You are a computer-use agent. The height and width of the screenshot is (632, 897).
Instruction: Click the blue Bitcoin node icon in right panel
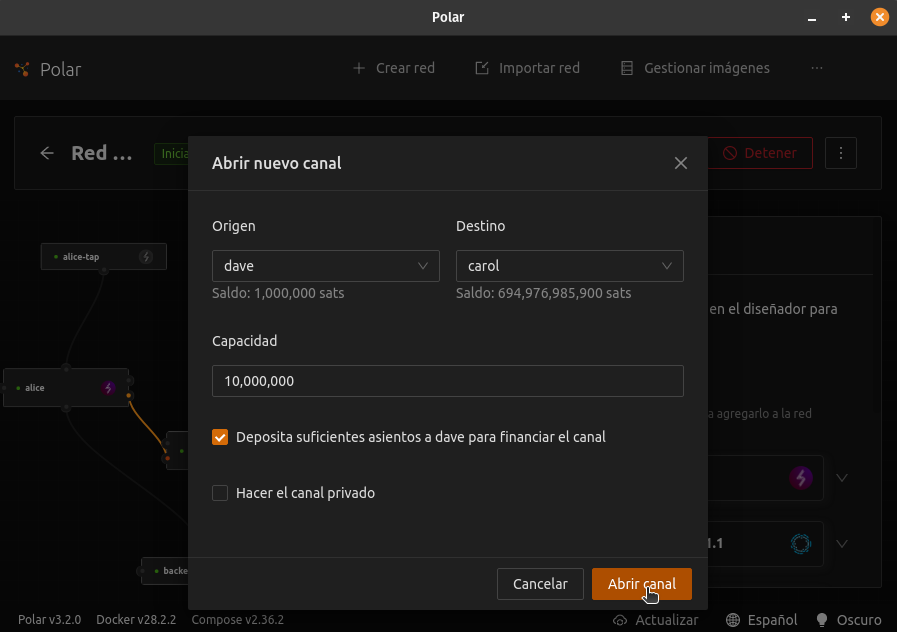(x=800, y=544)
